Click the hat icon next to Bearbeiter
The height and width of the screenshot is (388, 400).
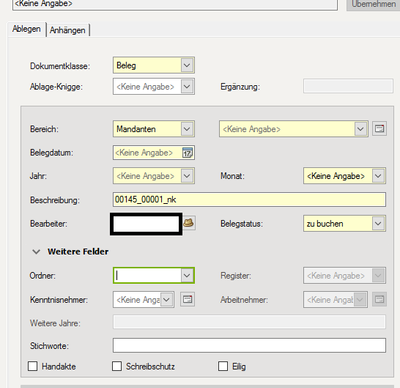pos(189,223)
